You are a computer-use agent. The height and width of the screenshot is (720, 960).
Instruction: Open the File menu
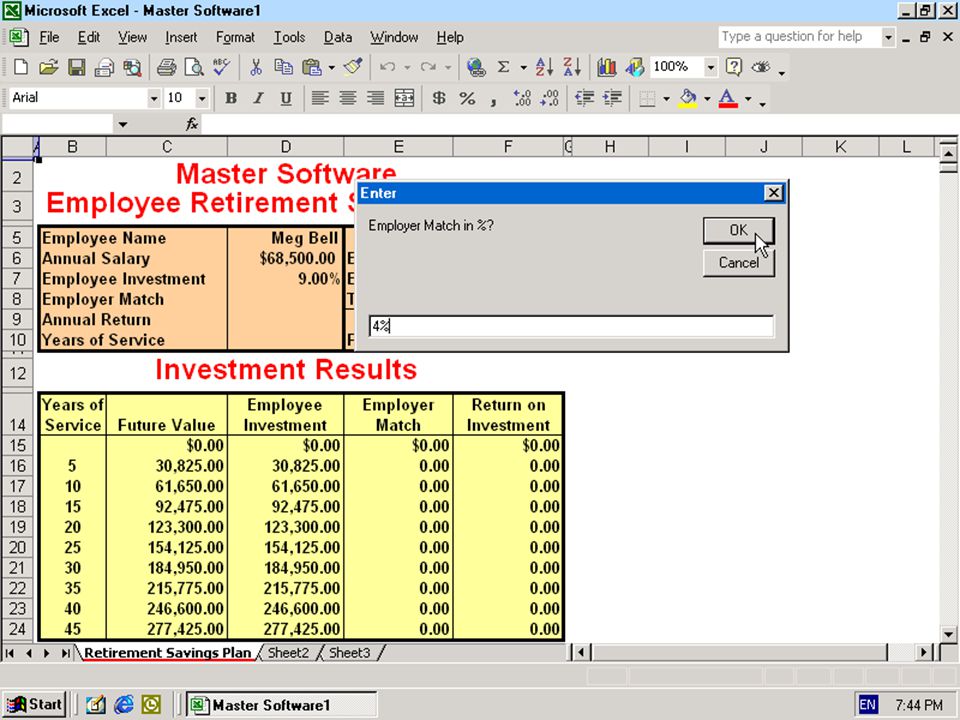[49, 37]
